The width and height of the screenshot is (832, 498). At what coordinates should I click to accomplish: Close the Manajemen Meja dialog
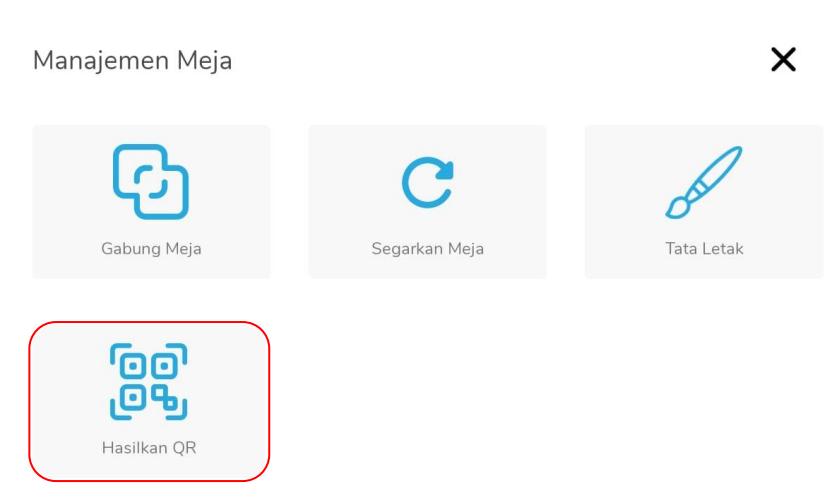(x=783, y=59)
